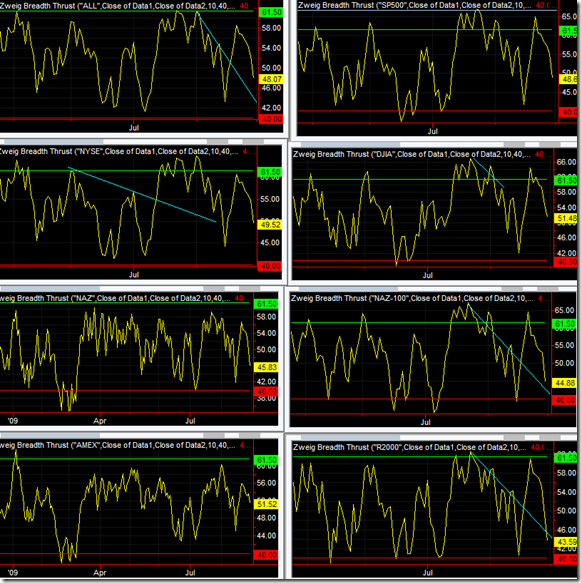This screenshot has height=583, width=581.
Task: Click the horizontal scrollbar thumb above the NYSE chart
Action: point(53,142)
